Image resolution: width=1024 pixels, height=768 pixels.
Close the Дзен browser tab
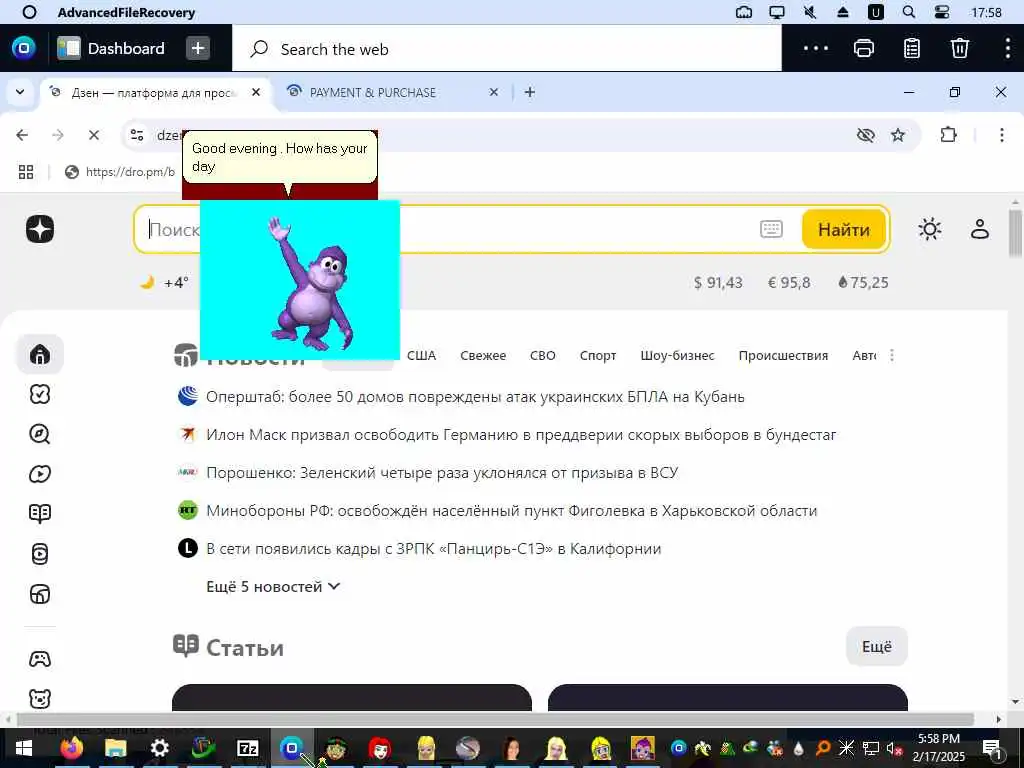[256, 93]
